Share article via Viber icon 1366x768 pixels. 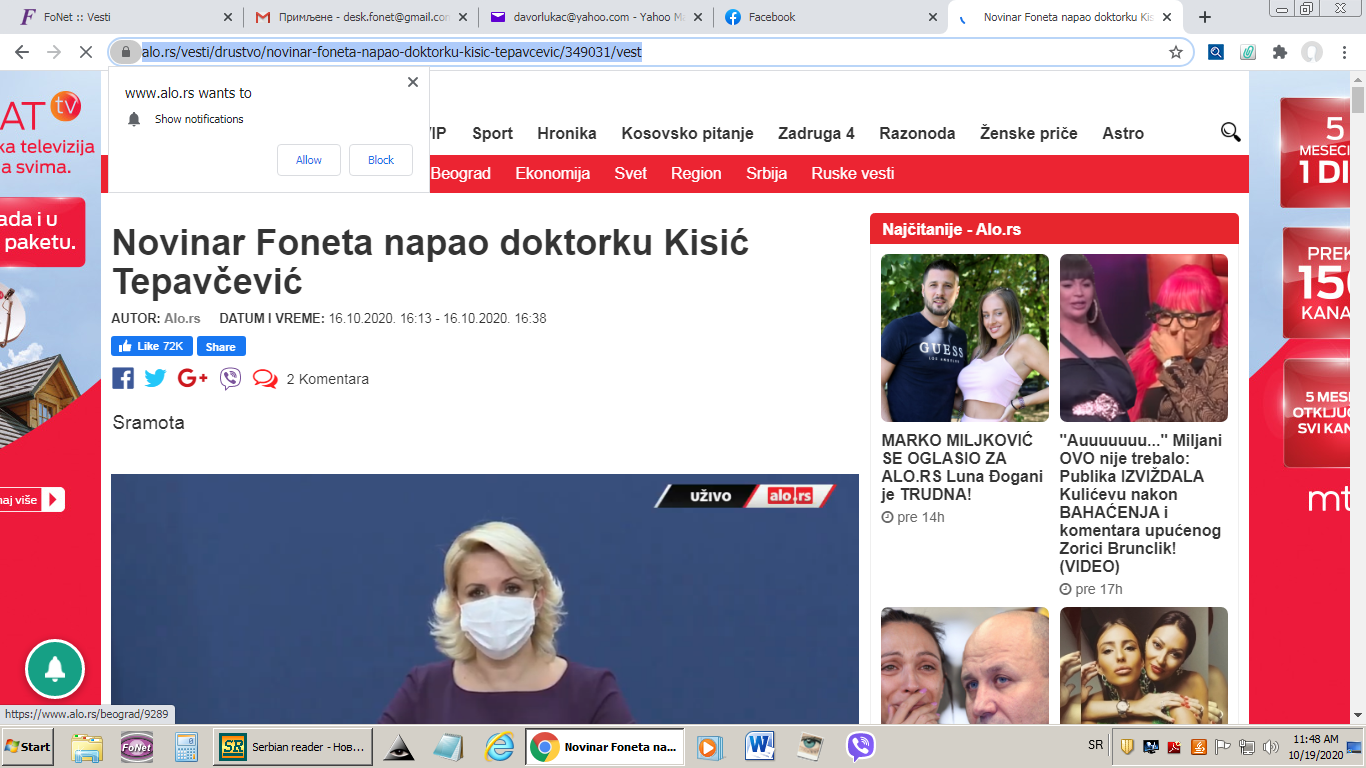(231, 379)
